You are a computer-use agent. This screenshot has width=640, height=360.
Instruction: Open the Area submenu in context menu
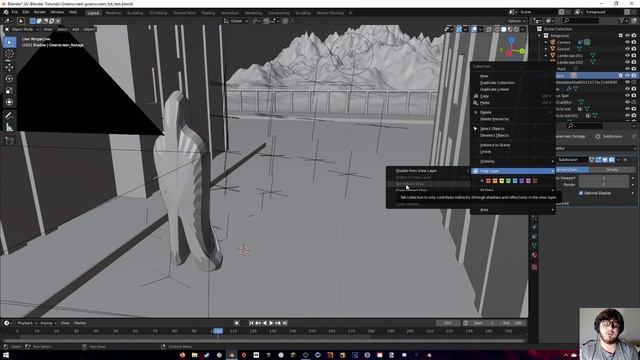pyautogui.click(x=513, y=210)
